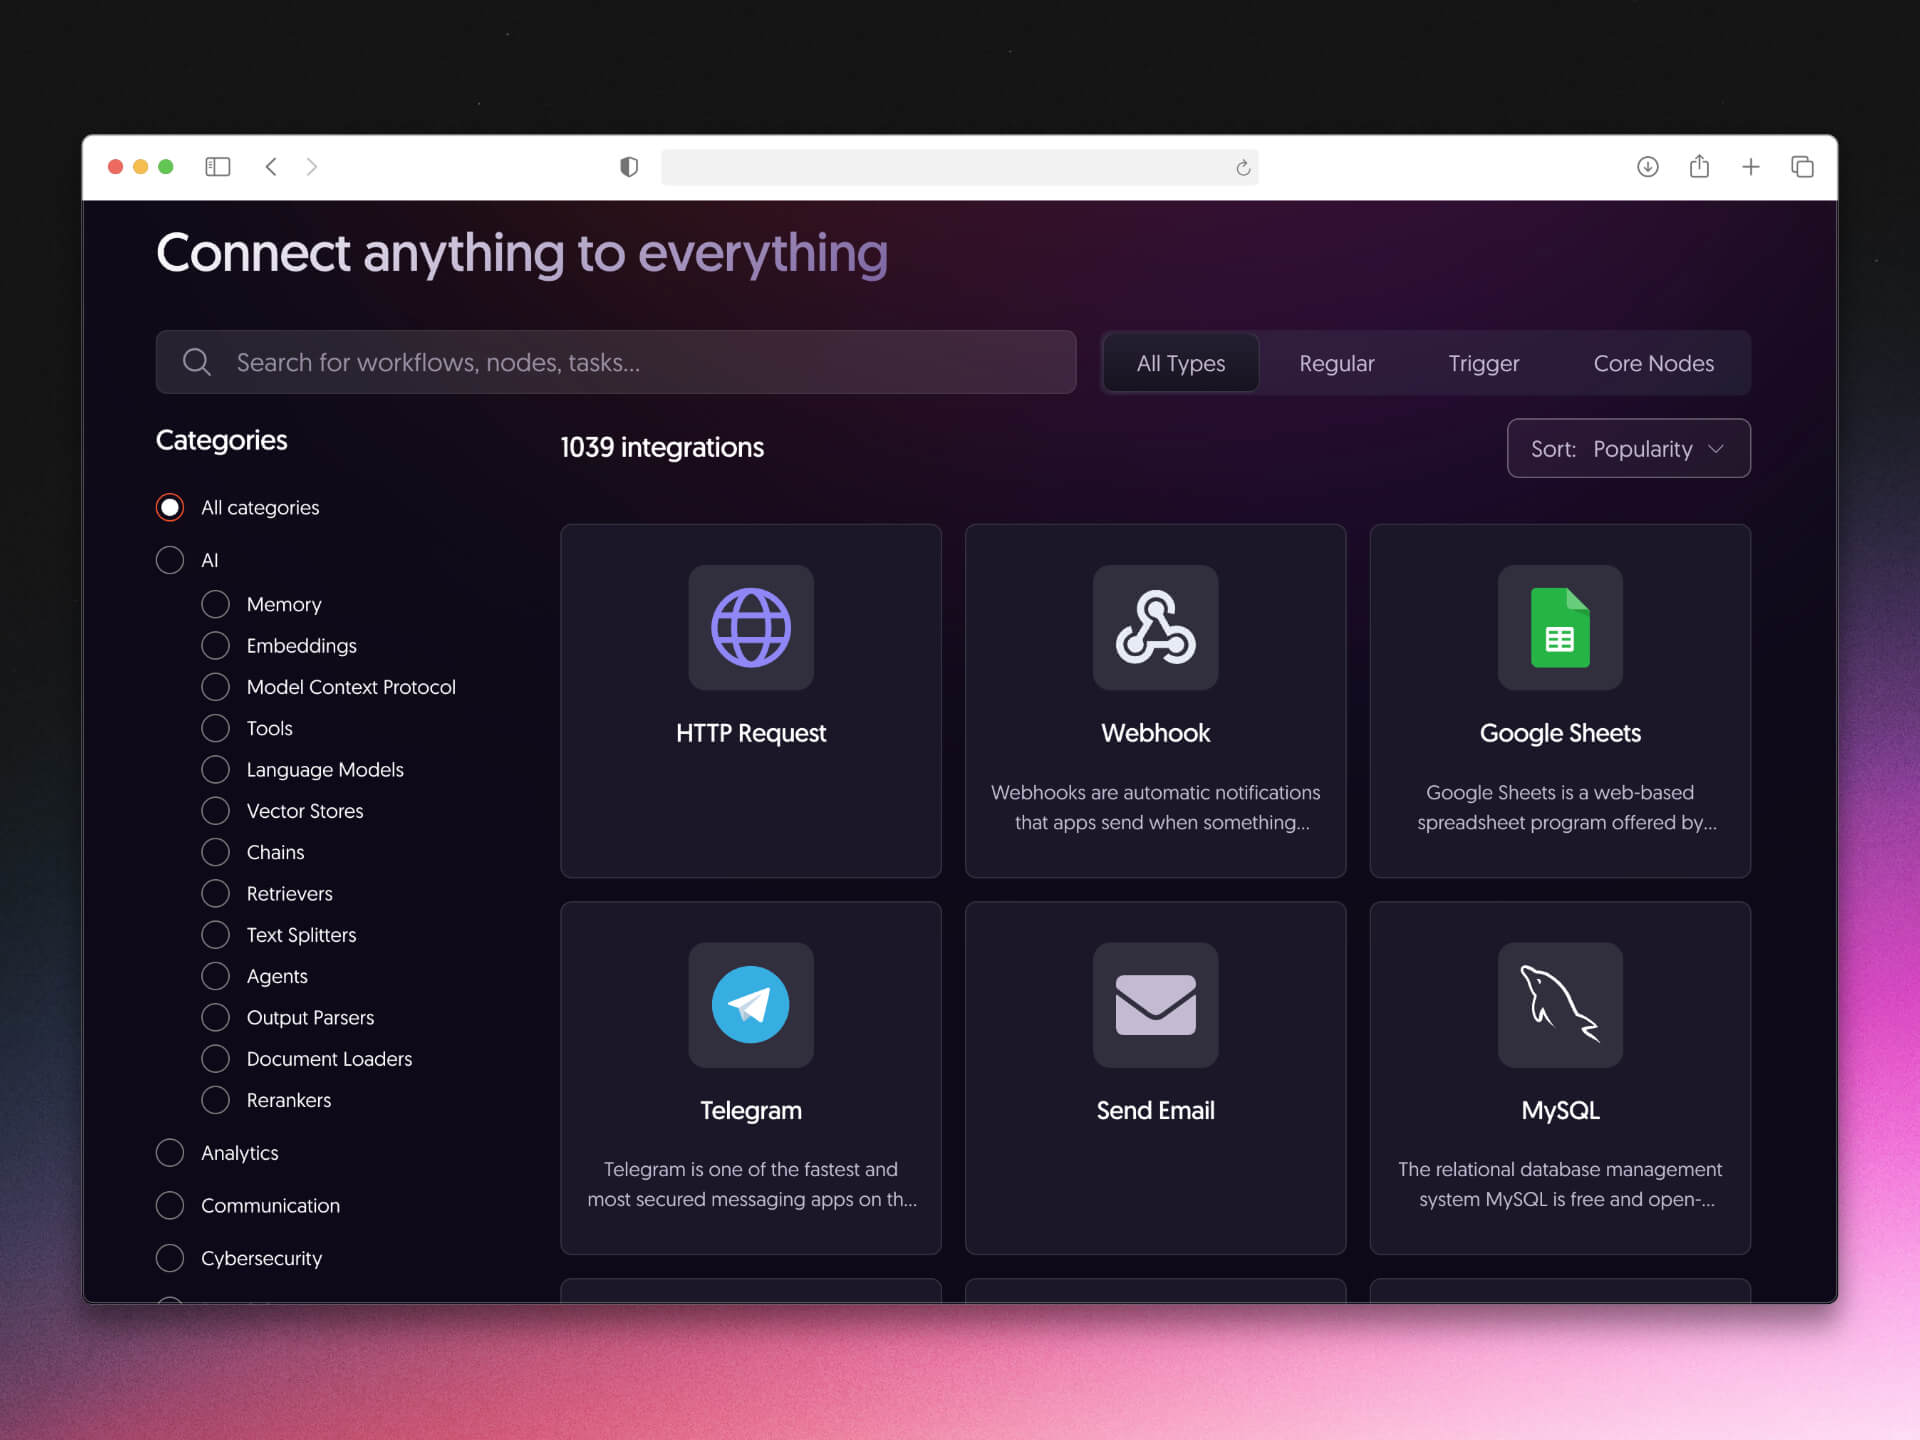Show the tab overview icon
The width and height of the screenshot is (1920, 1440).
click(x=1802, y=167)
